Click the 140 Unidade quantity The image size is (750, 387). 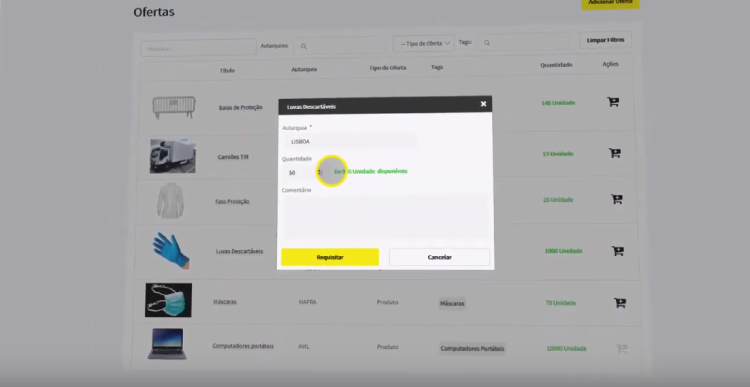pos(558,103)
